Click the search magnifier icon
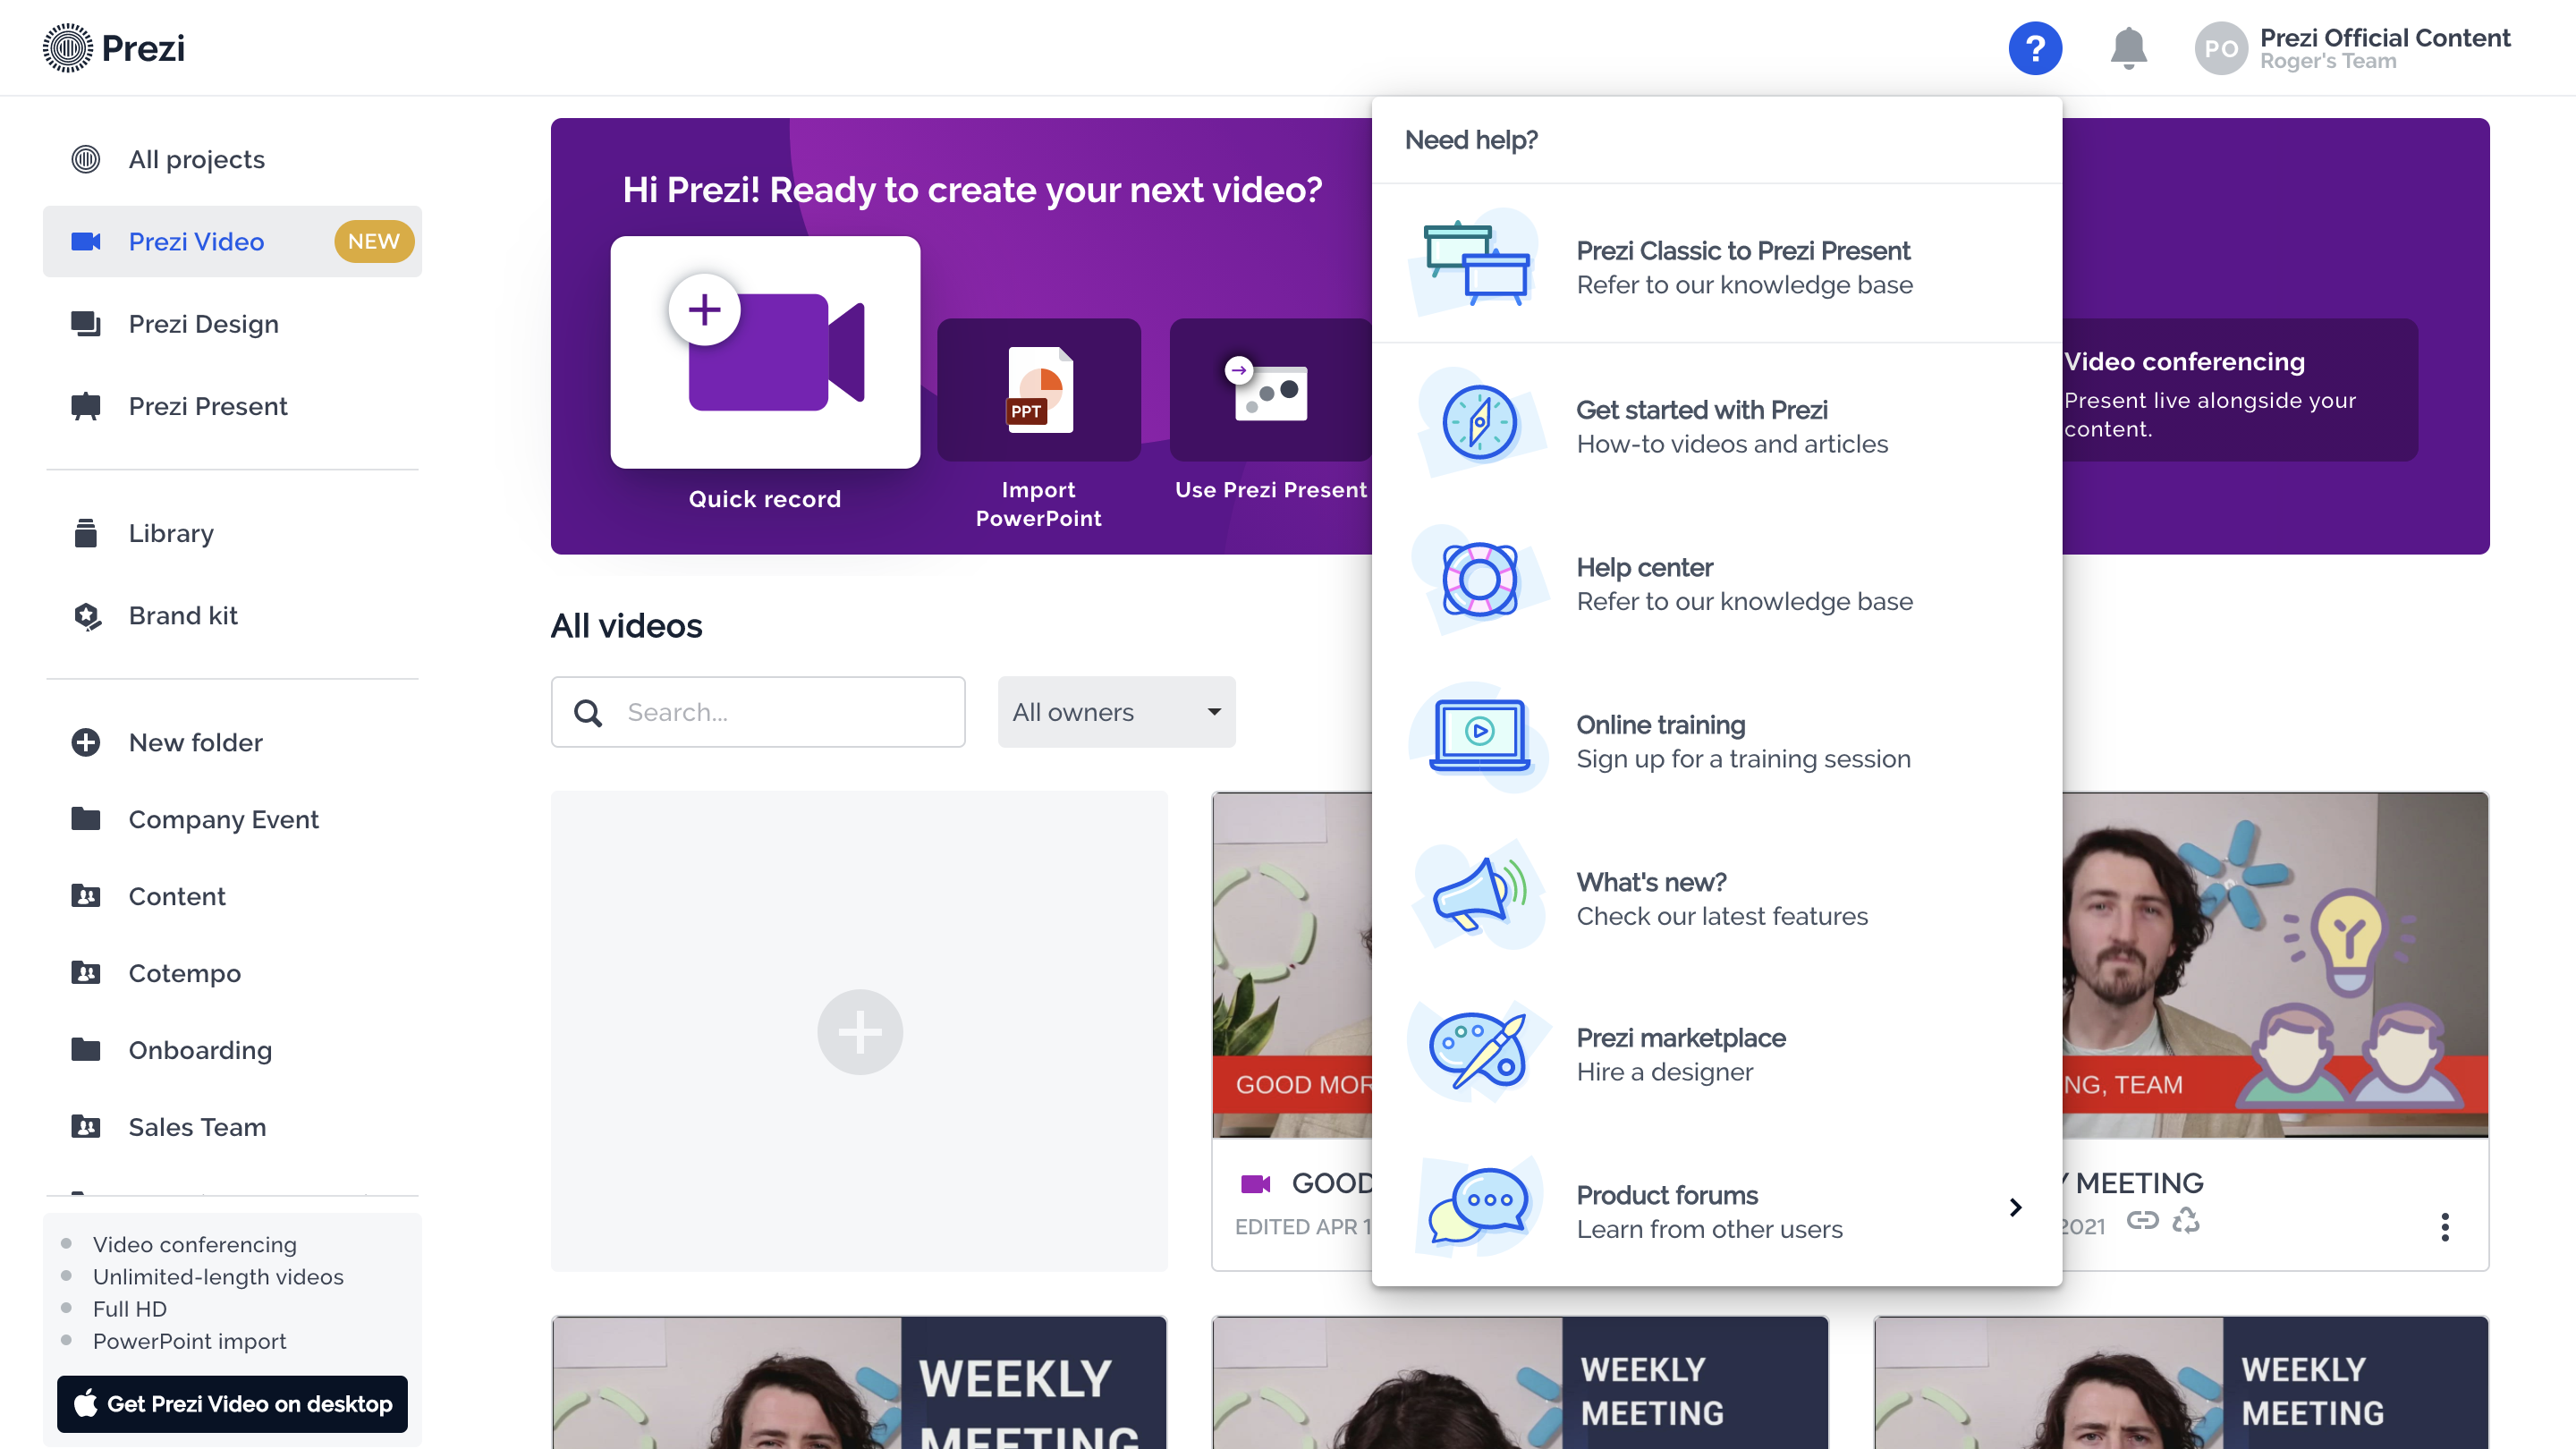 [x=588, y=712]
